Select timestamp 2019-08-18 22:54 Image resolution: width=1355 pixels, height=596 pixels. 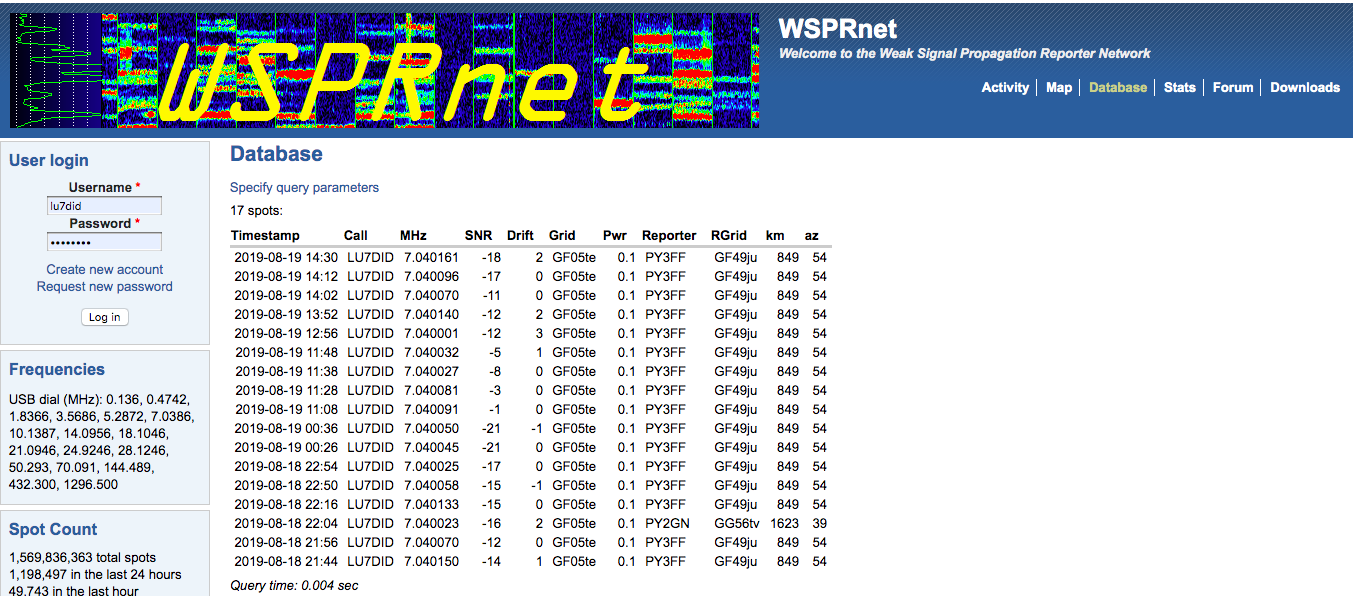(287, 466)
